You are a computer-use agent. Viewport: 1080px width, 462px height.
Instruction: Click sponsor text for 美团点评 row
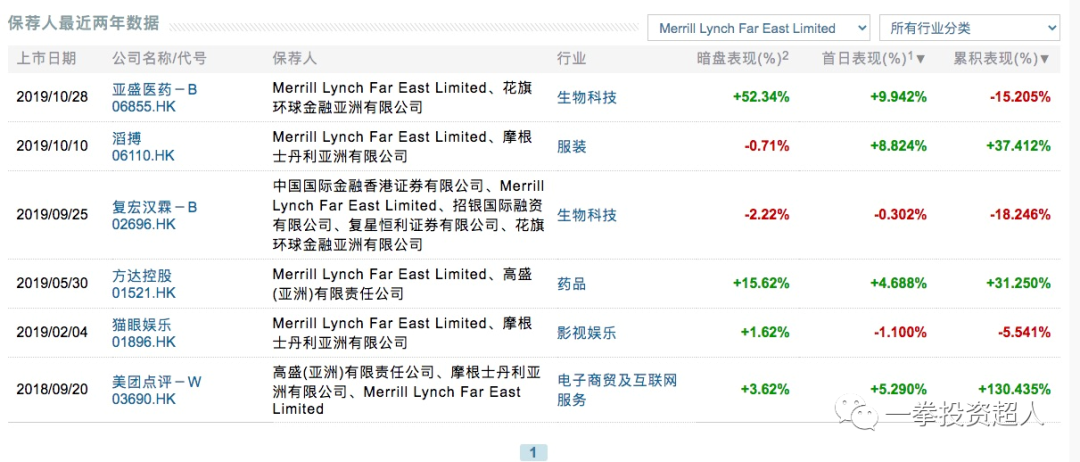point(406,390)
